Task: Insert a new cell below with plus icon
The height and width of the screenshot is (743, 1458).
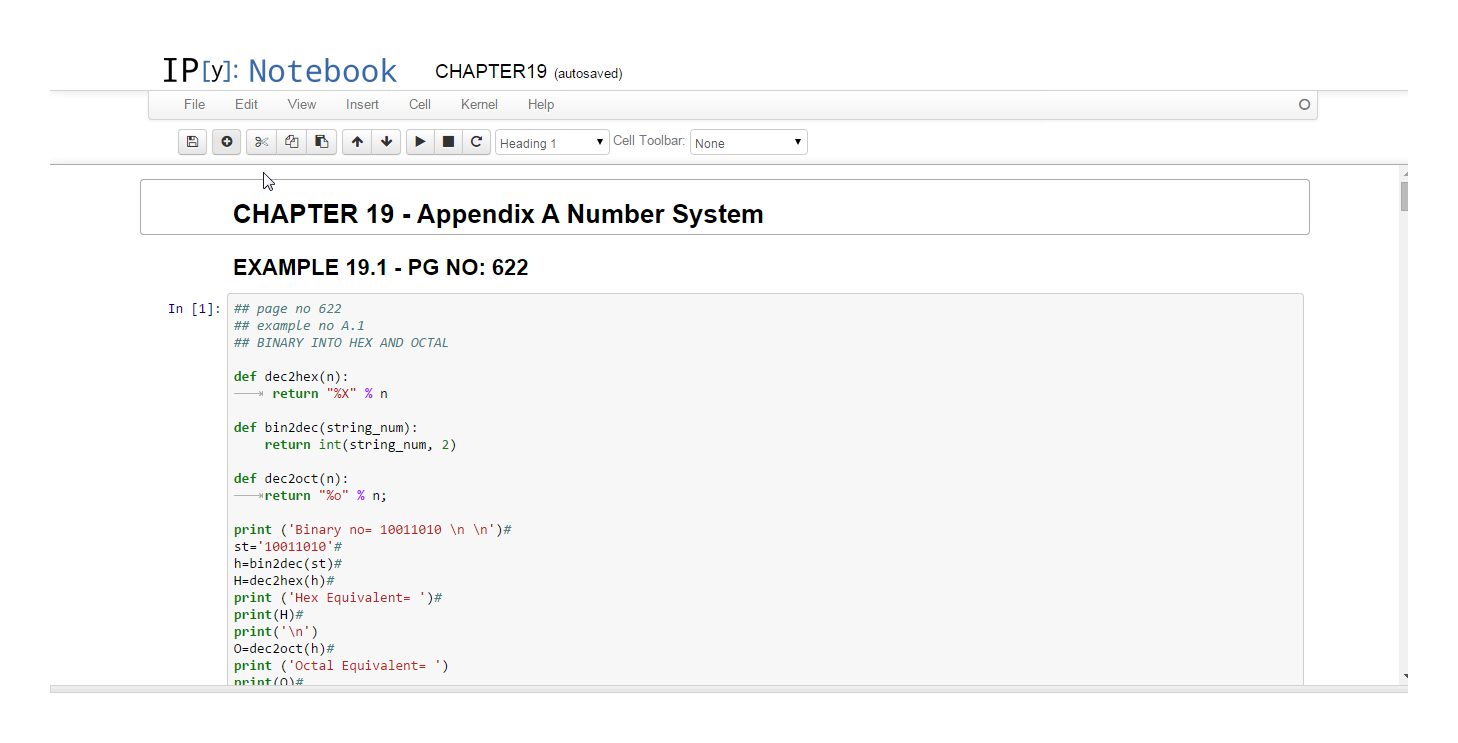Action: (226, 142)
